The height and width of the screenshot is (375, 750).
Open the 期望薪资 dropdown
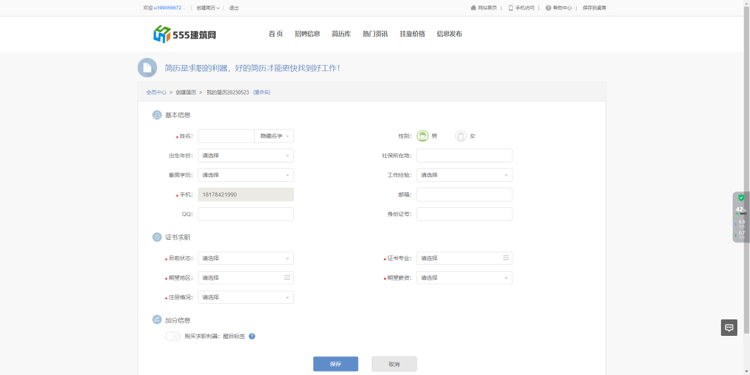(464, 278)
